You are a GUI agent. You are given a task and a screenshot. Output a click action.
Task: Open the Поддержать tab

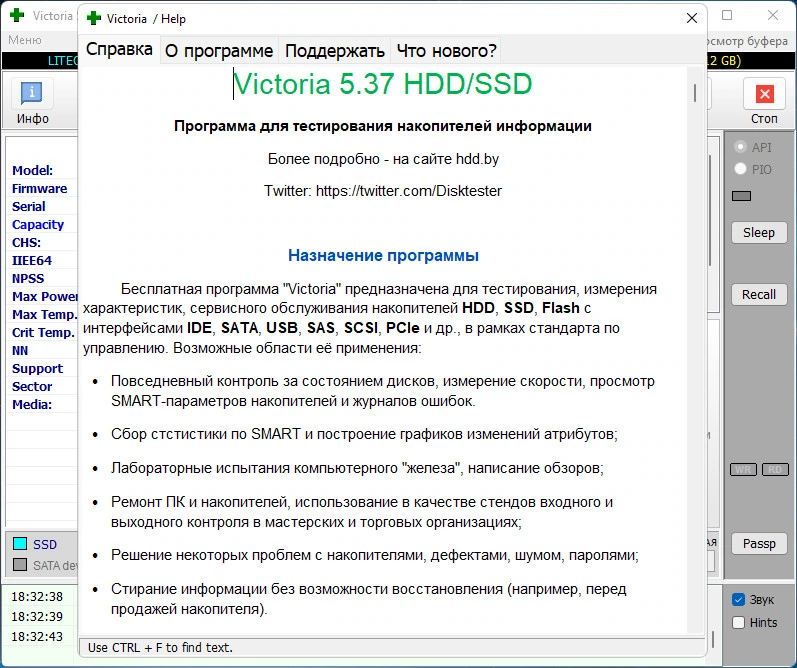tap(334, 50)
